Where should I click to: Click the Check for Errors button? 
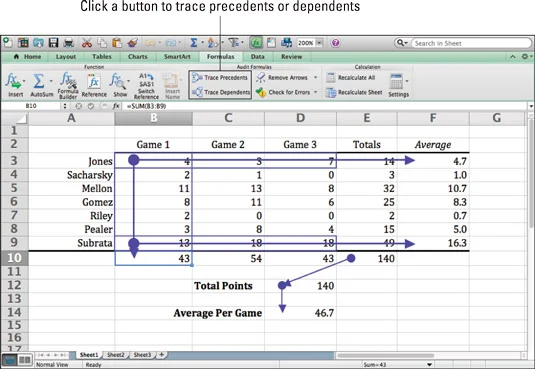[284, 92]
